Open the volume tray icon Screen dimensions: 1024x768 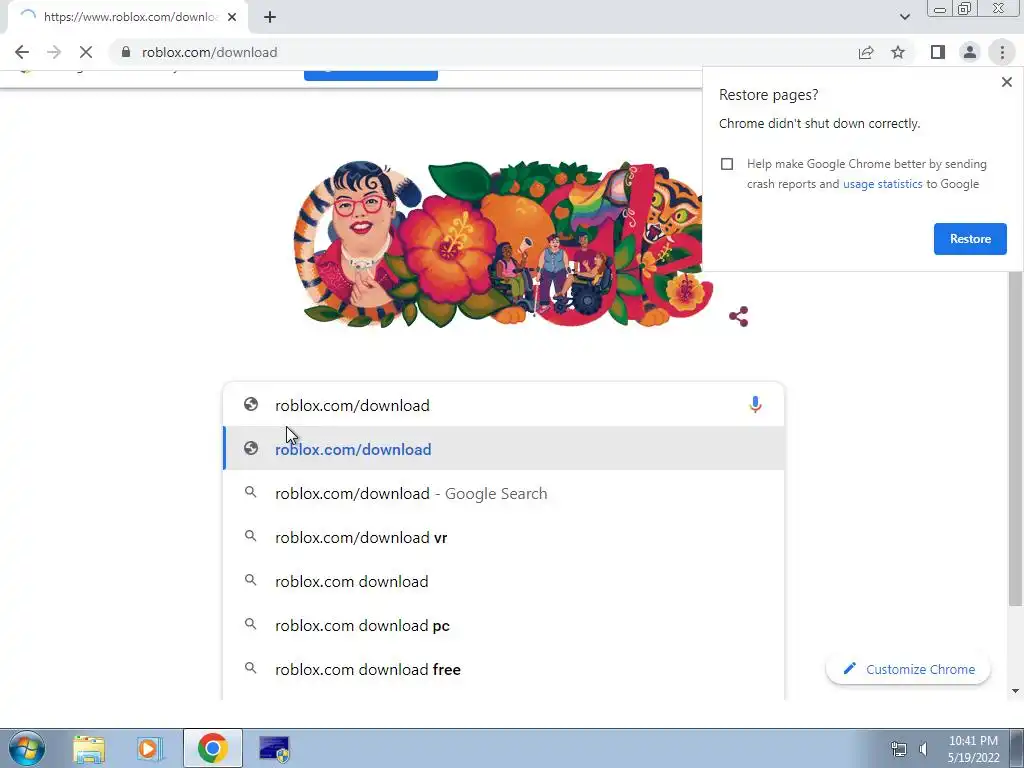[923, 749]
